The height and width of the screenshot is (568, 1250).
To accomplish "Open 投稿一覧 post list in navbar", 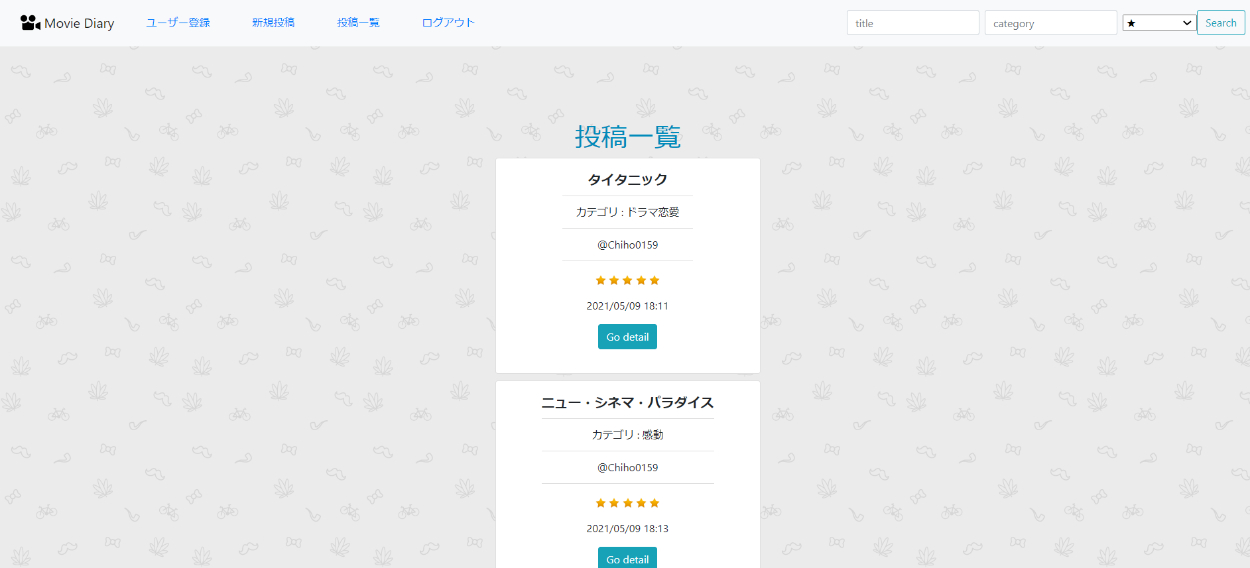I will pyautogui.click(x=358, y=22).
